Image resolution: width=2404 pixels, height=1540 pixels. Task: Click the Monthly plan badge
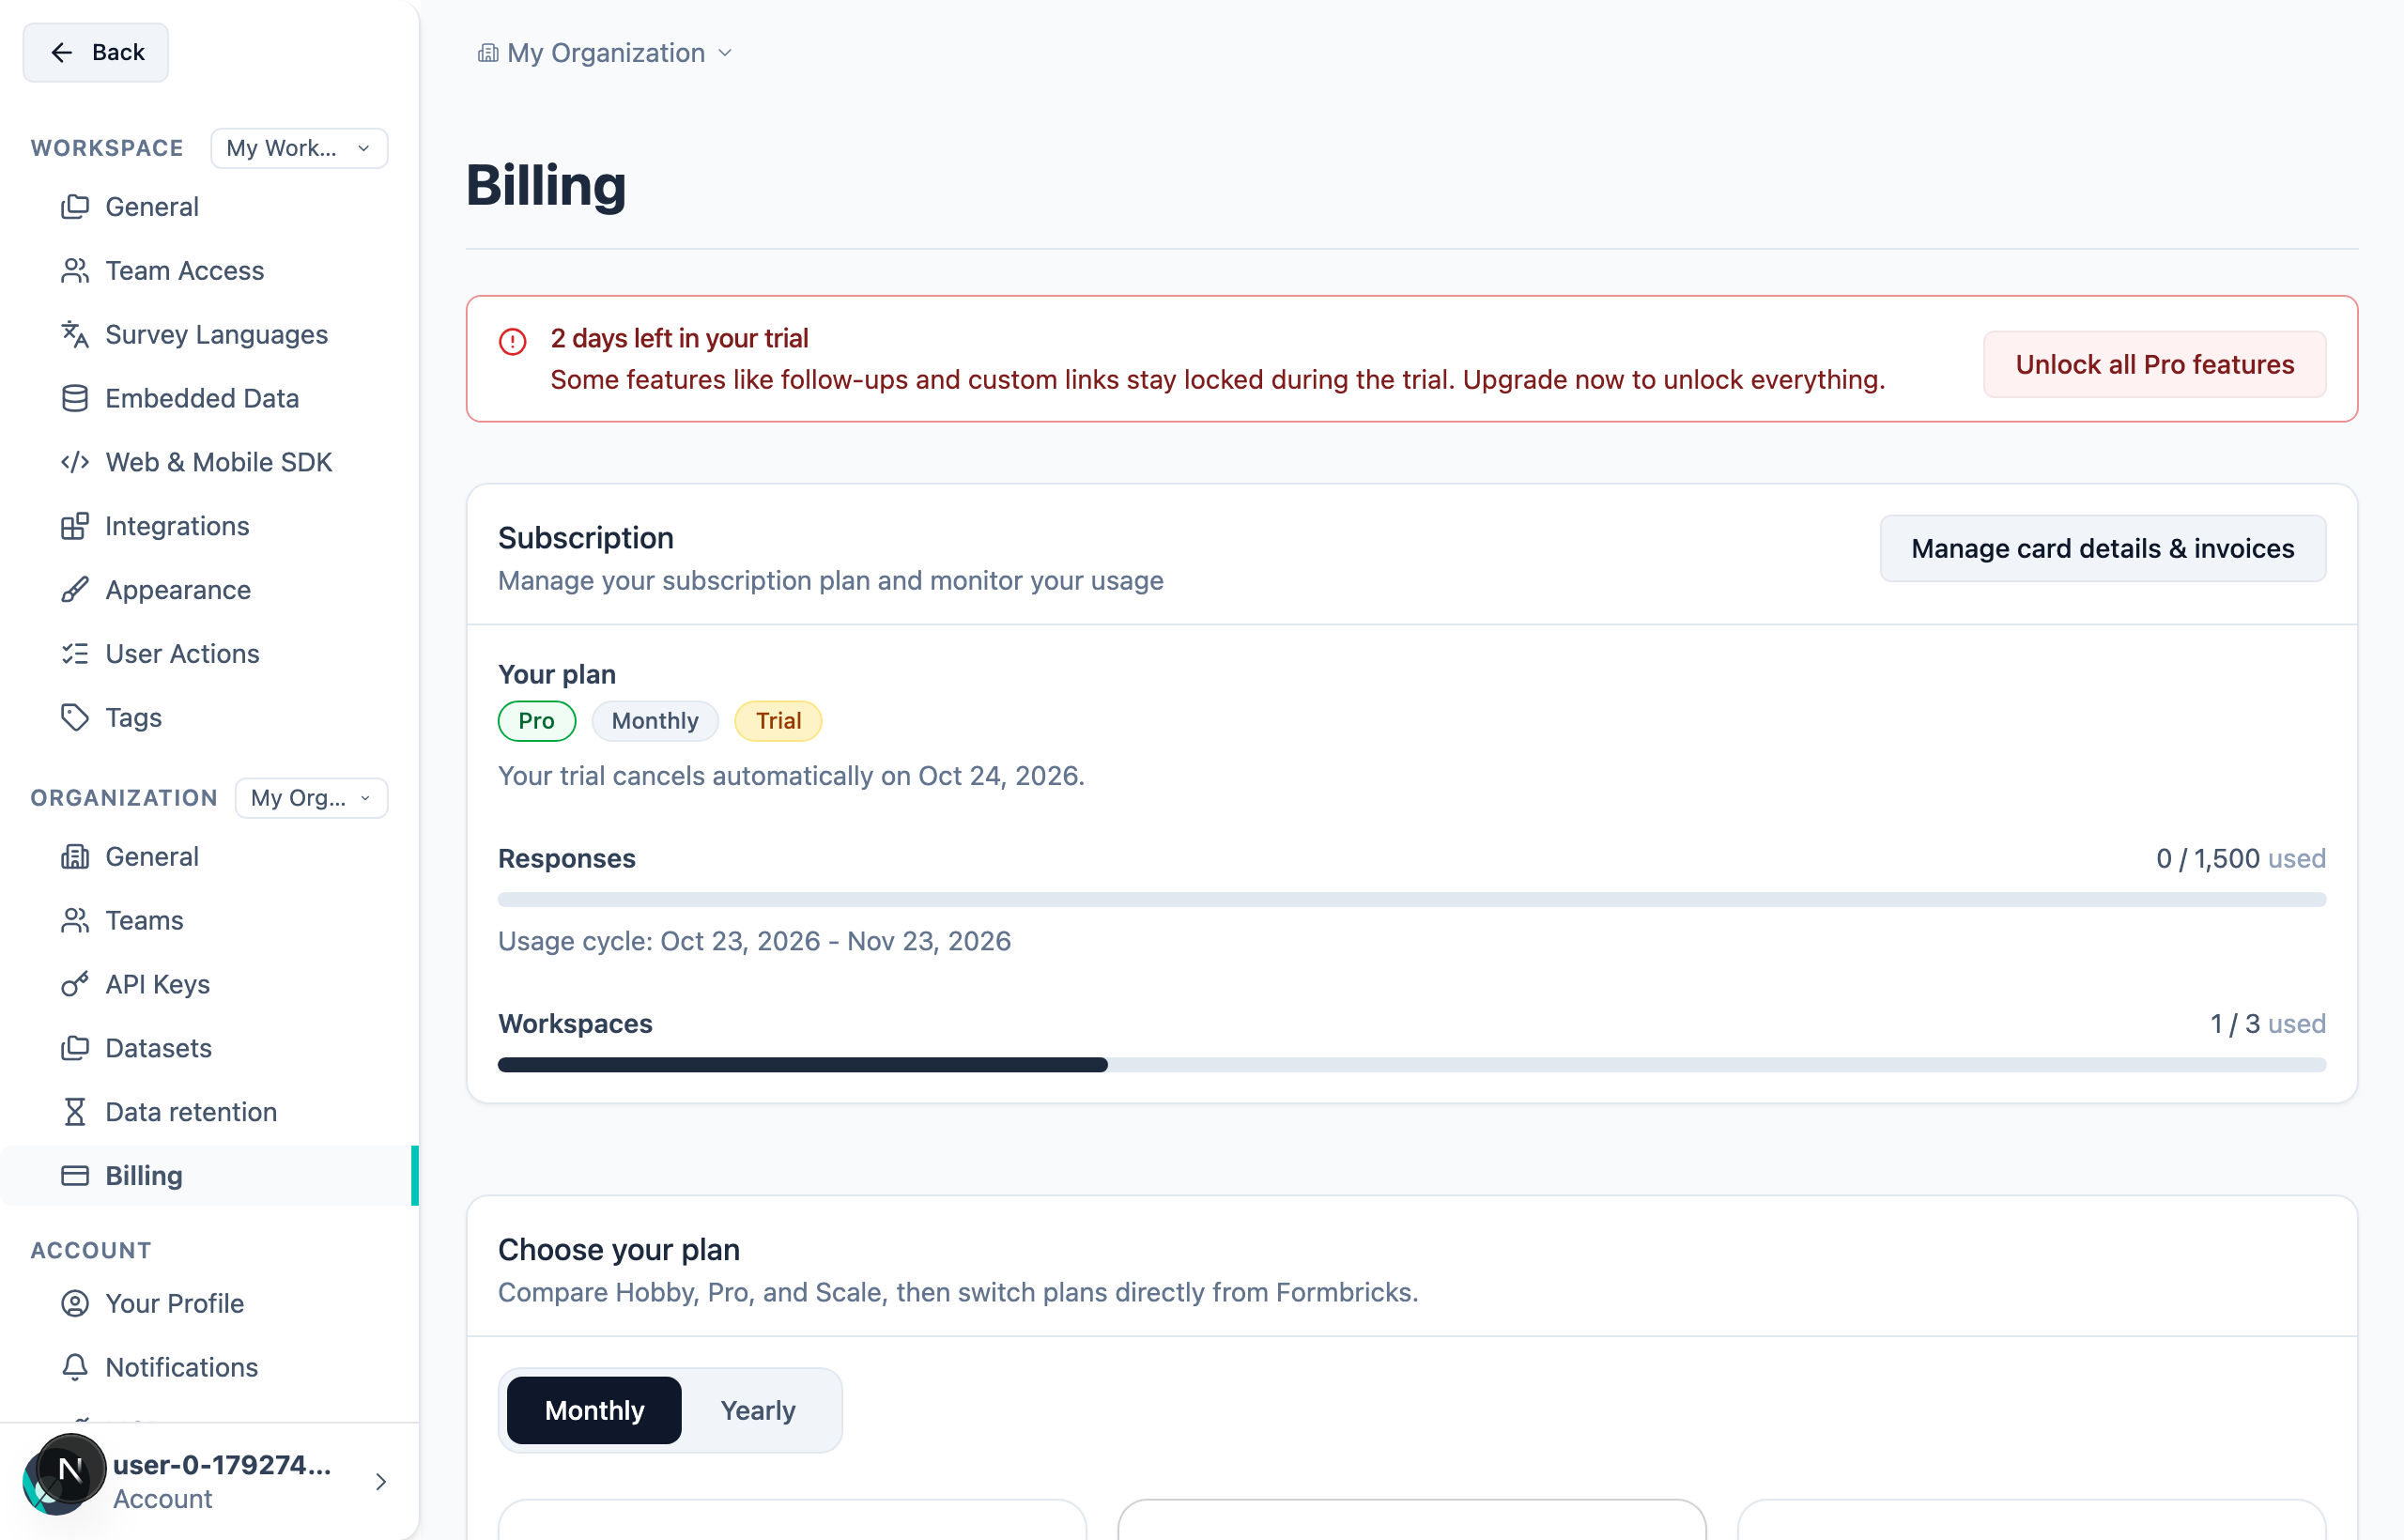click(655, 721)
